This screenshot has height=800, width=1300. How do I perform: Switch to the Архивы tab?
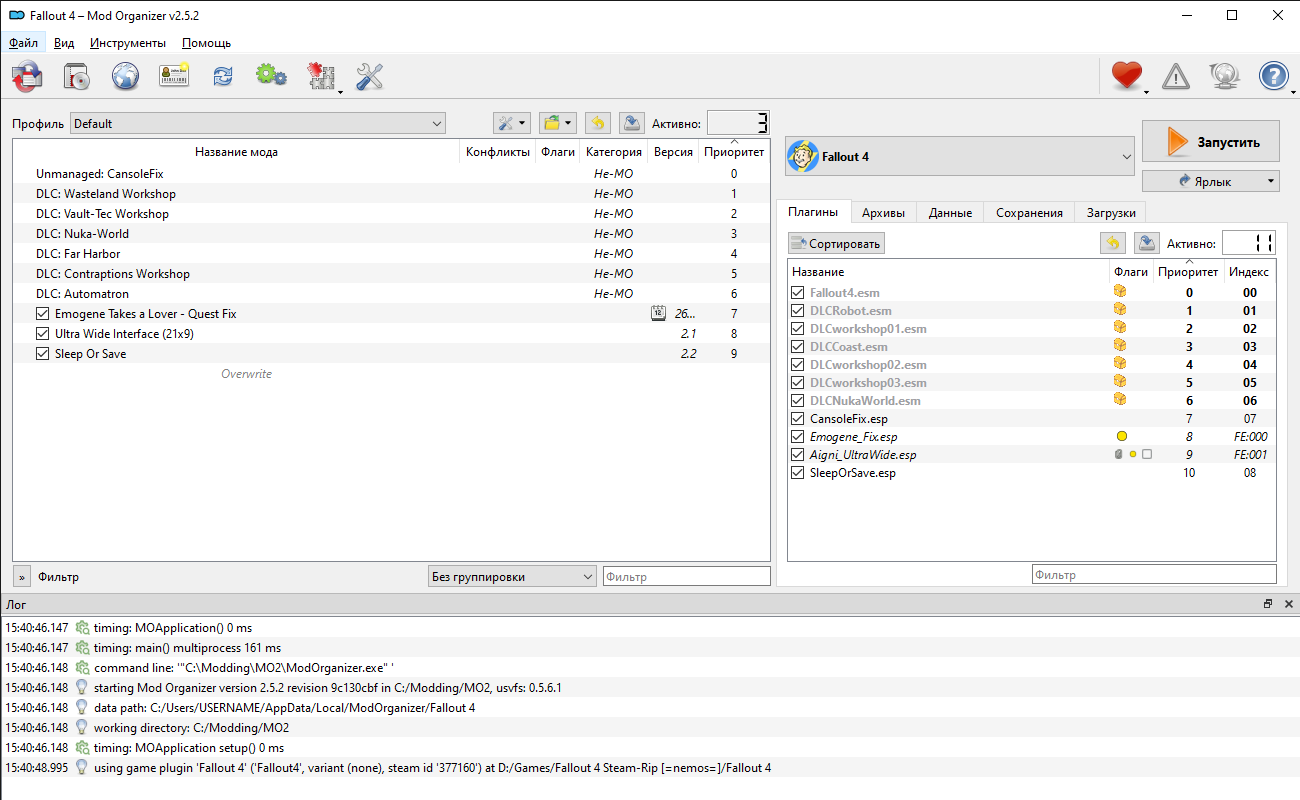pos(883,213)
